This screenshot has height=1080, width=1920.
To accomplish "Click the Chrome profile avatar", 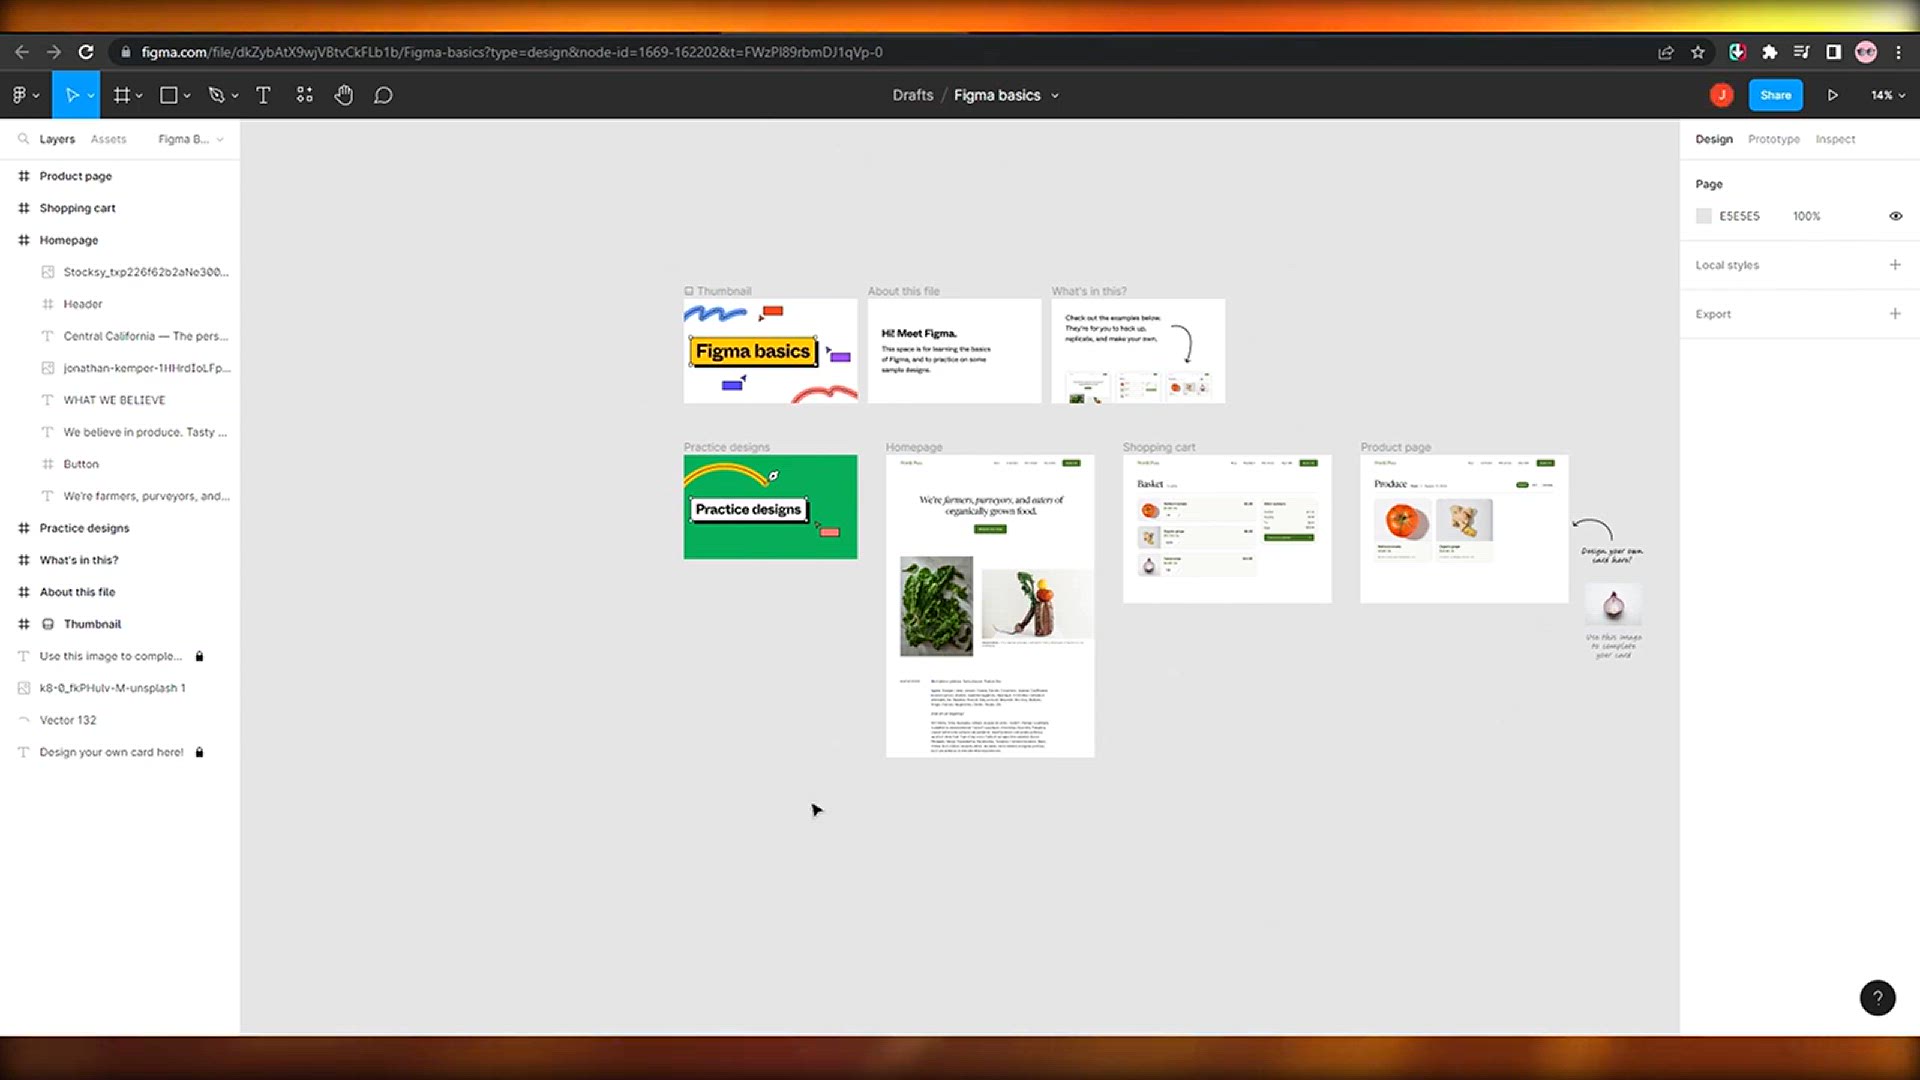I will point(1866,52).
